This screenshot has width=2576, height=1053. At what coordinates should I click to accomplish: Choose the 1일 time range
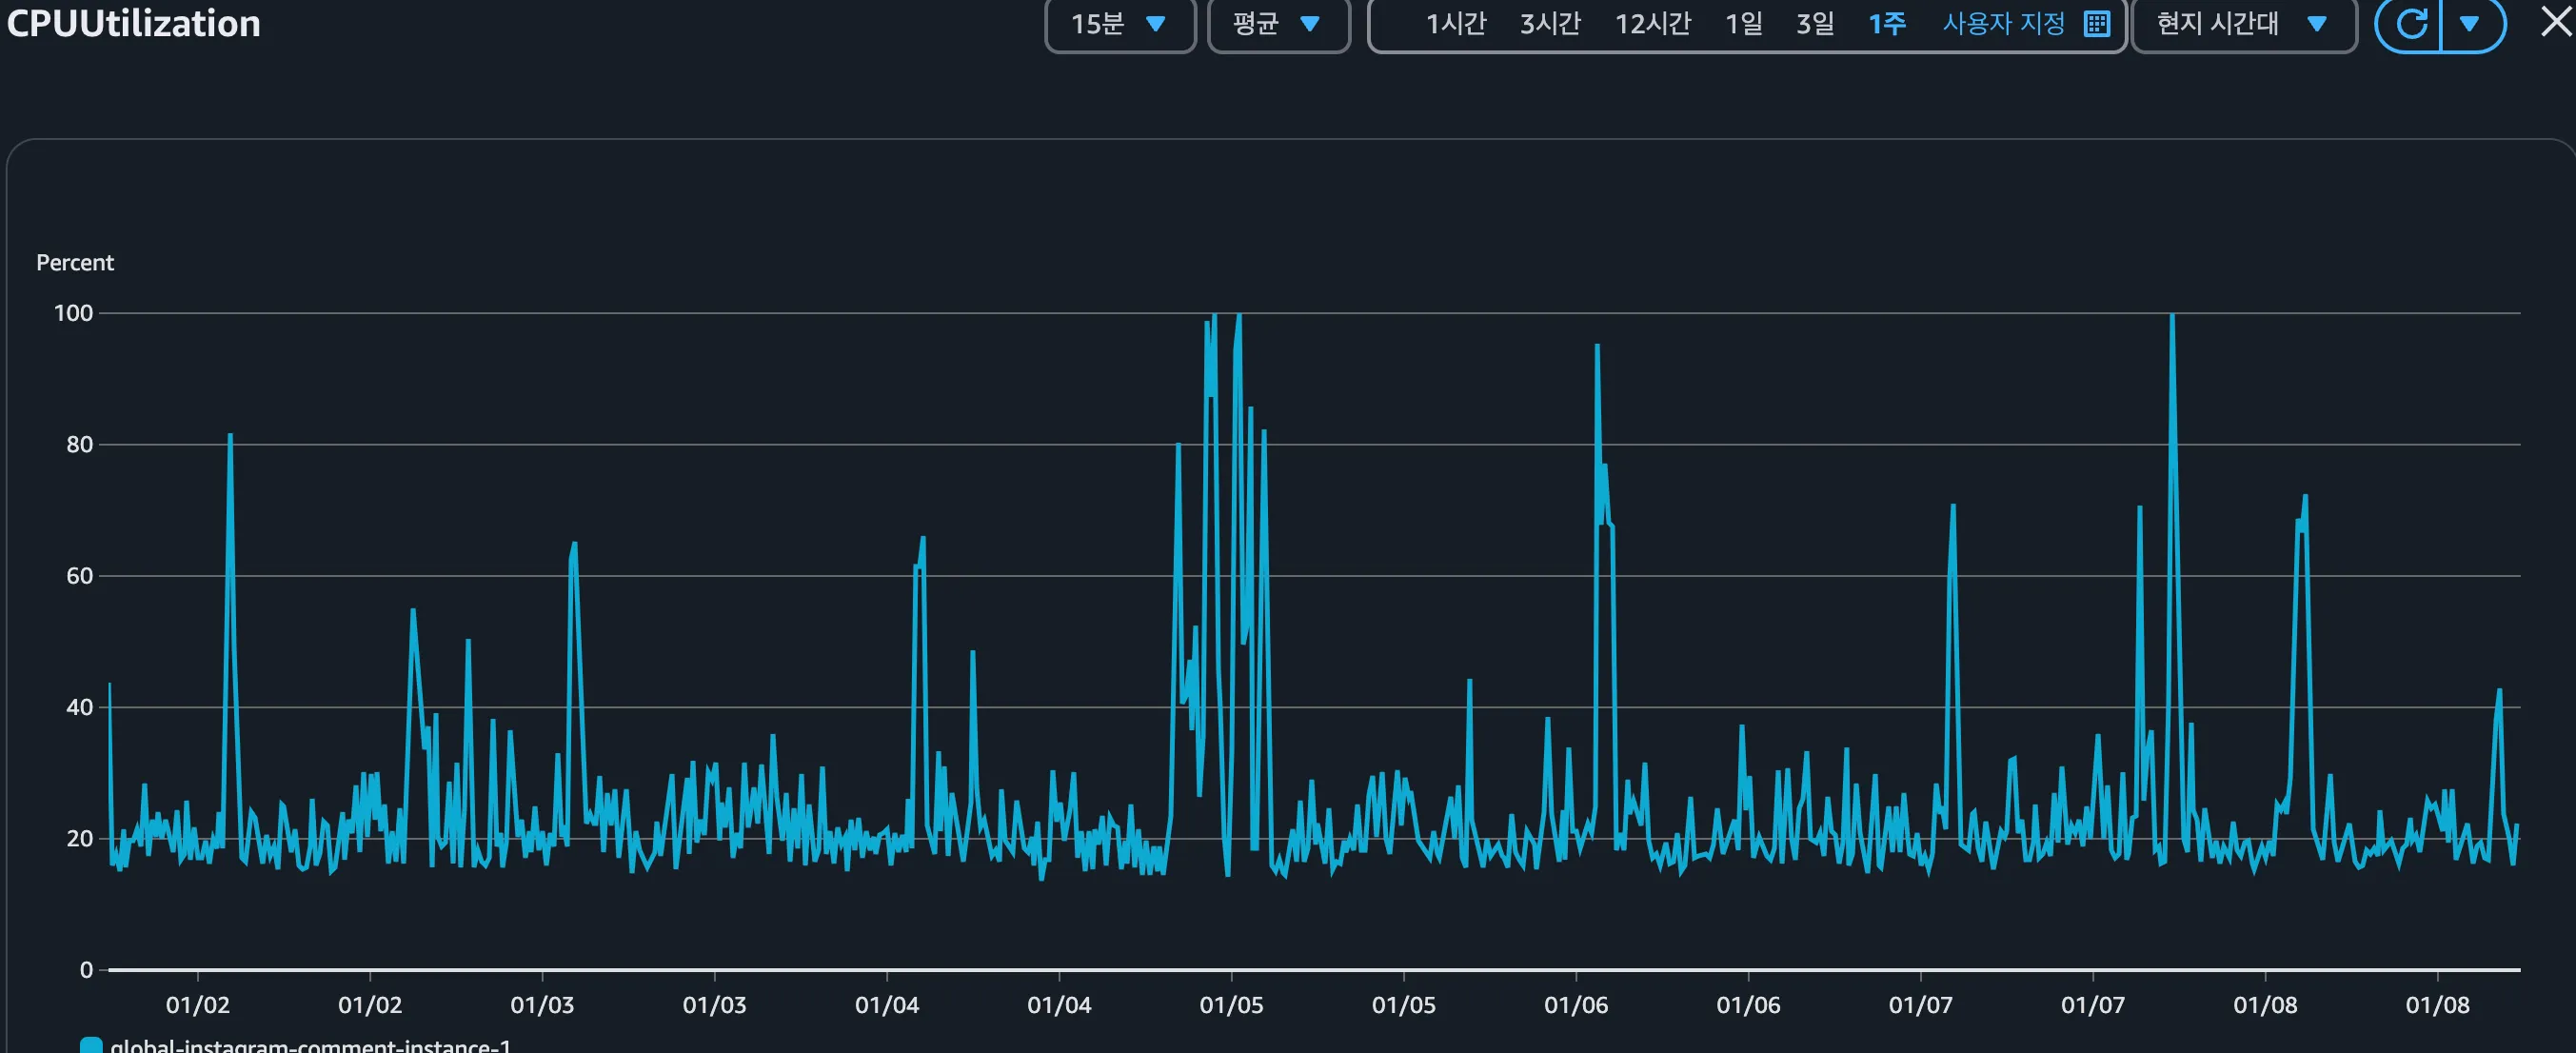[x=1743, y=23]
